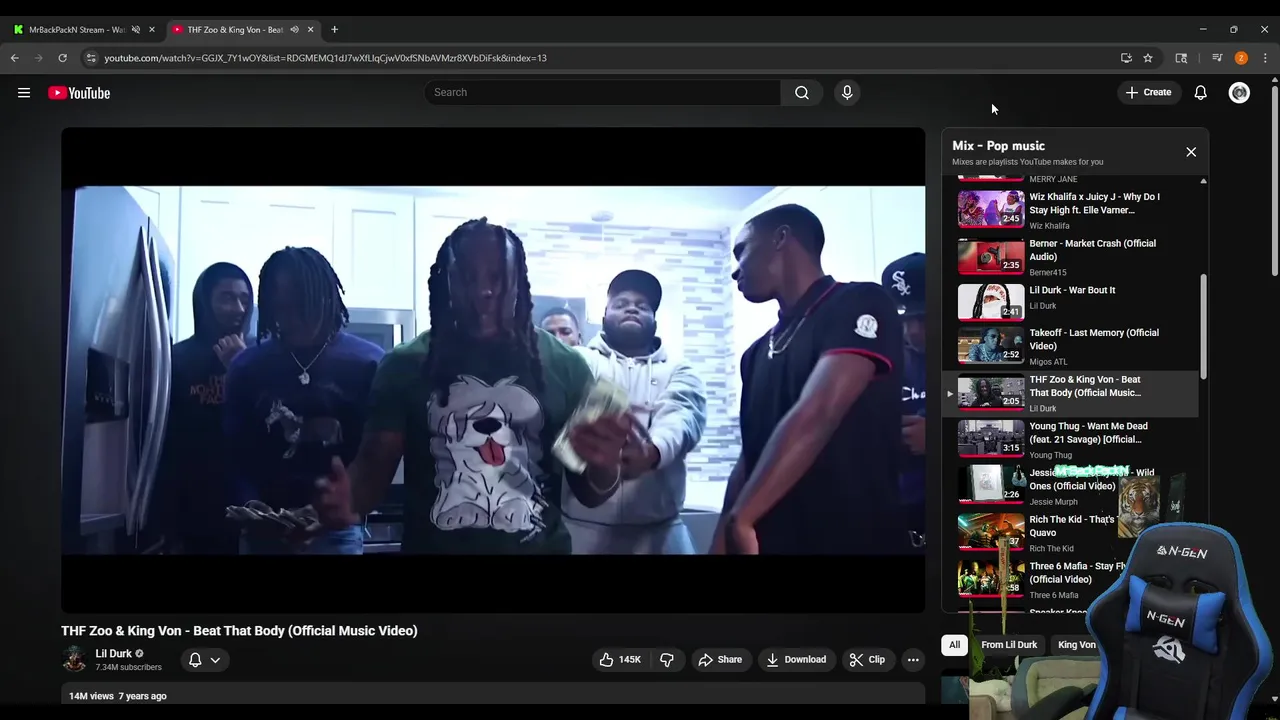Start voice search with microphone icon
The width and height of the screenshot is (1280, 720).
click(x=847, y=92)
